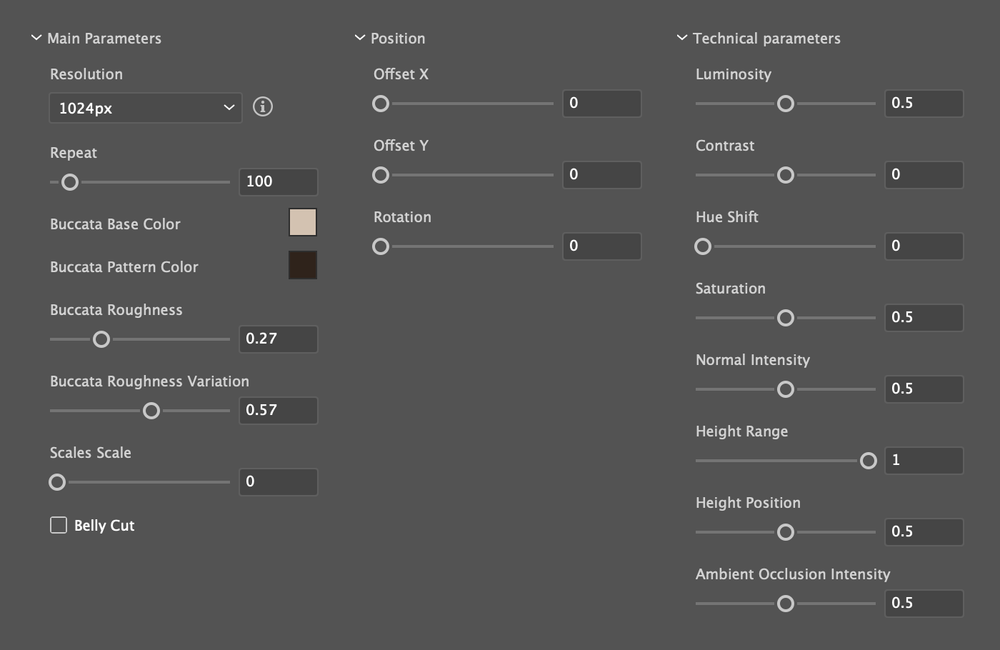Click the Buccata Roughness slider handle
The height and width of the screenshot is (650, 1000).
[x=101, y=339]
